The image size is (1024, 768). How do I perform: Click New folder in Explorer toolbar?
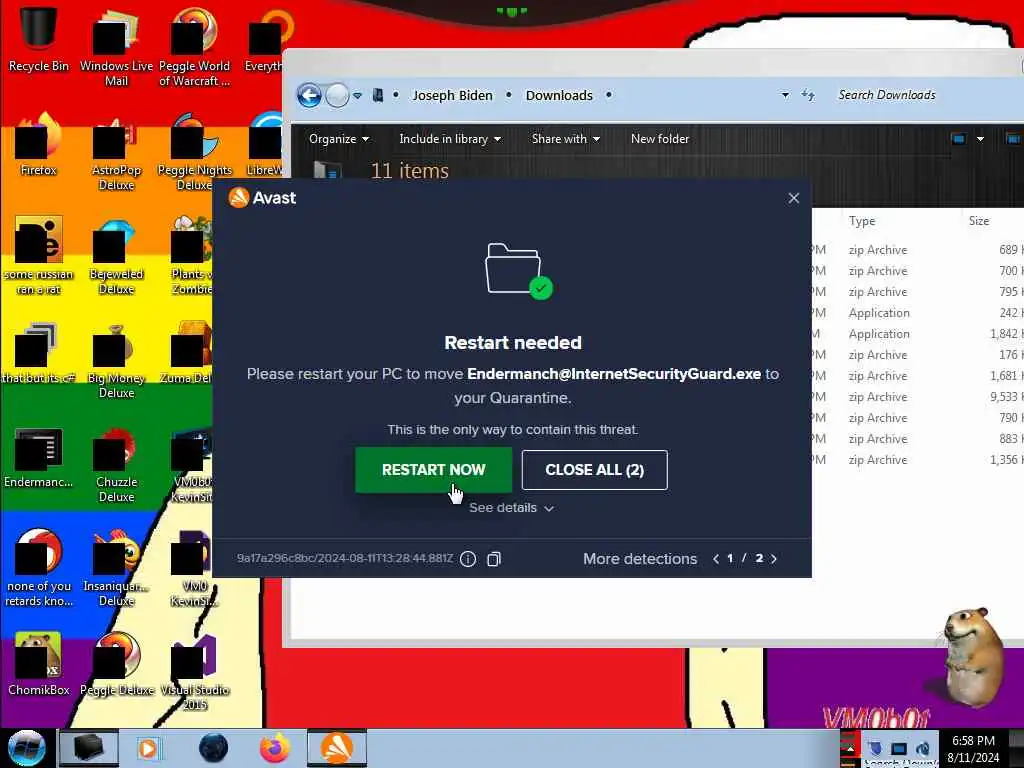[x=660, y=138]
